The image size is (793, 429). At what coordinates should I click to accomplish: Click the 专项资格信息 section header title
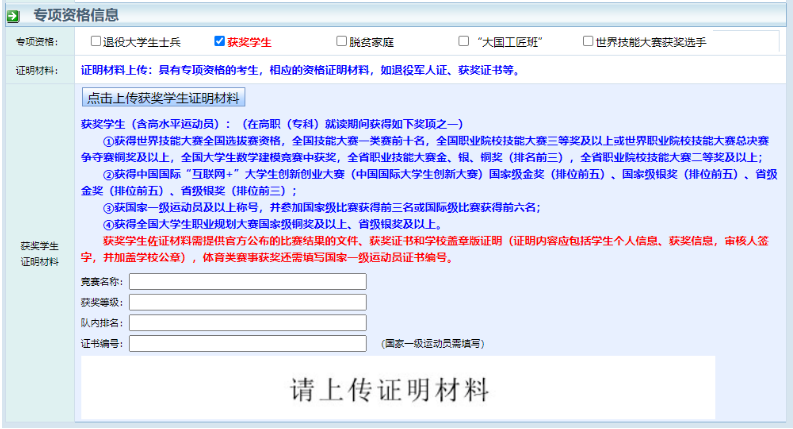tap(76, 15)
